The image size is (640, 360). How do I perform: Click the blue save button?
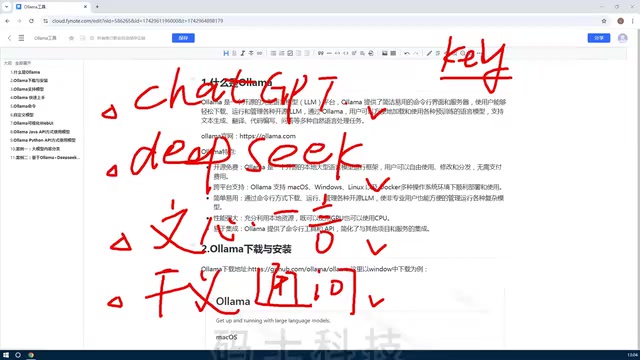pos(183,38)
